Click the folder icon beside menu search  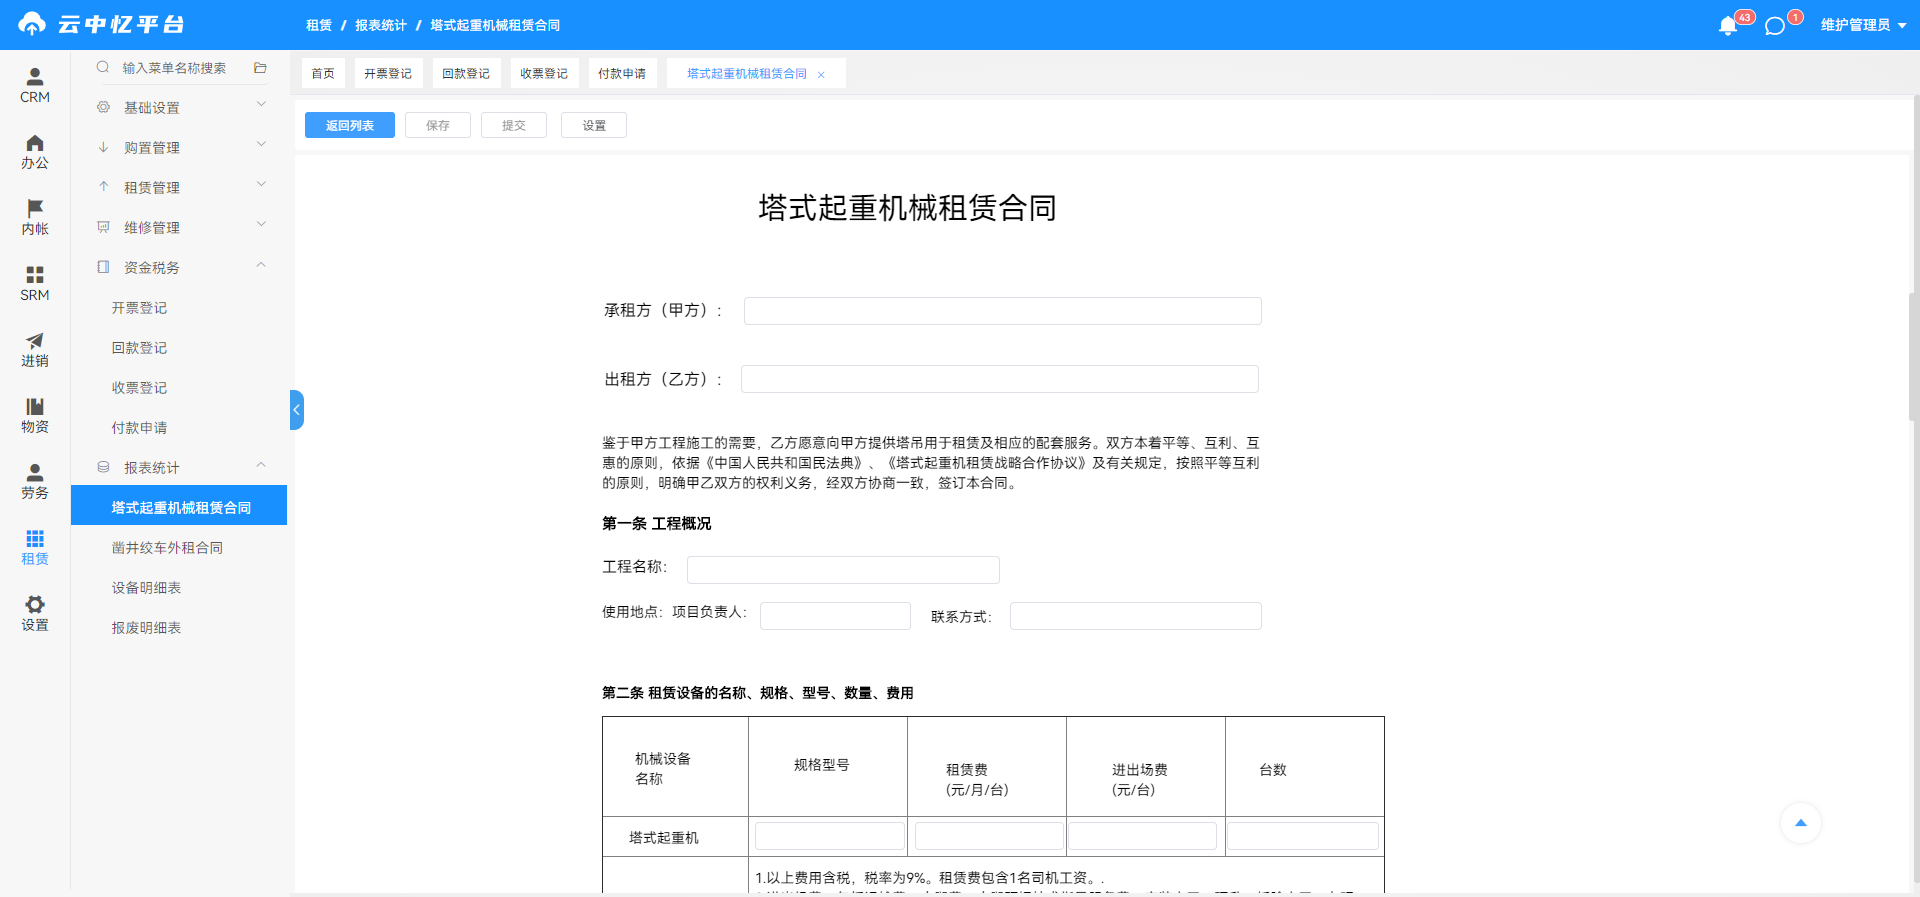coord(260,68)
